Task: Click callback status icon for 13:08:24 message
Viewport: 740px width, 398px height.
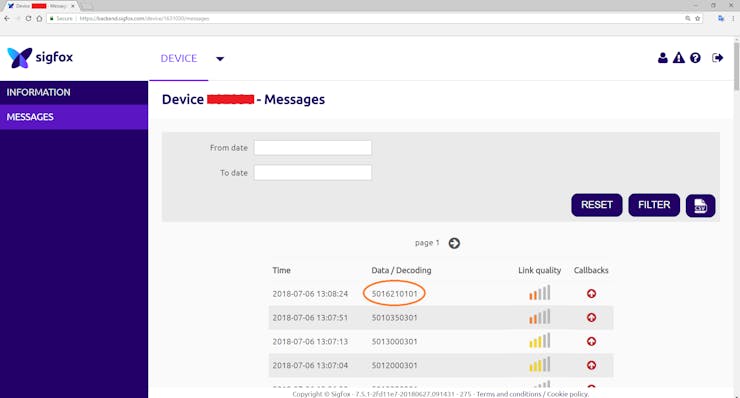Action: click(591, 294)
